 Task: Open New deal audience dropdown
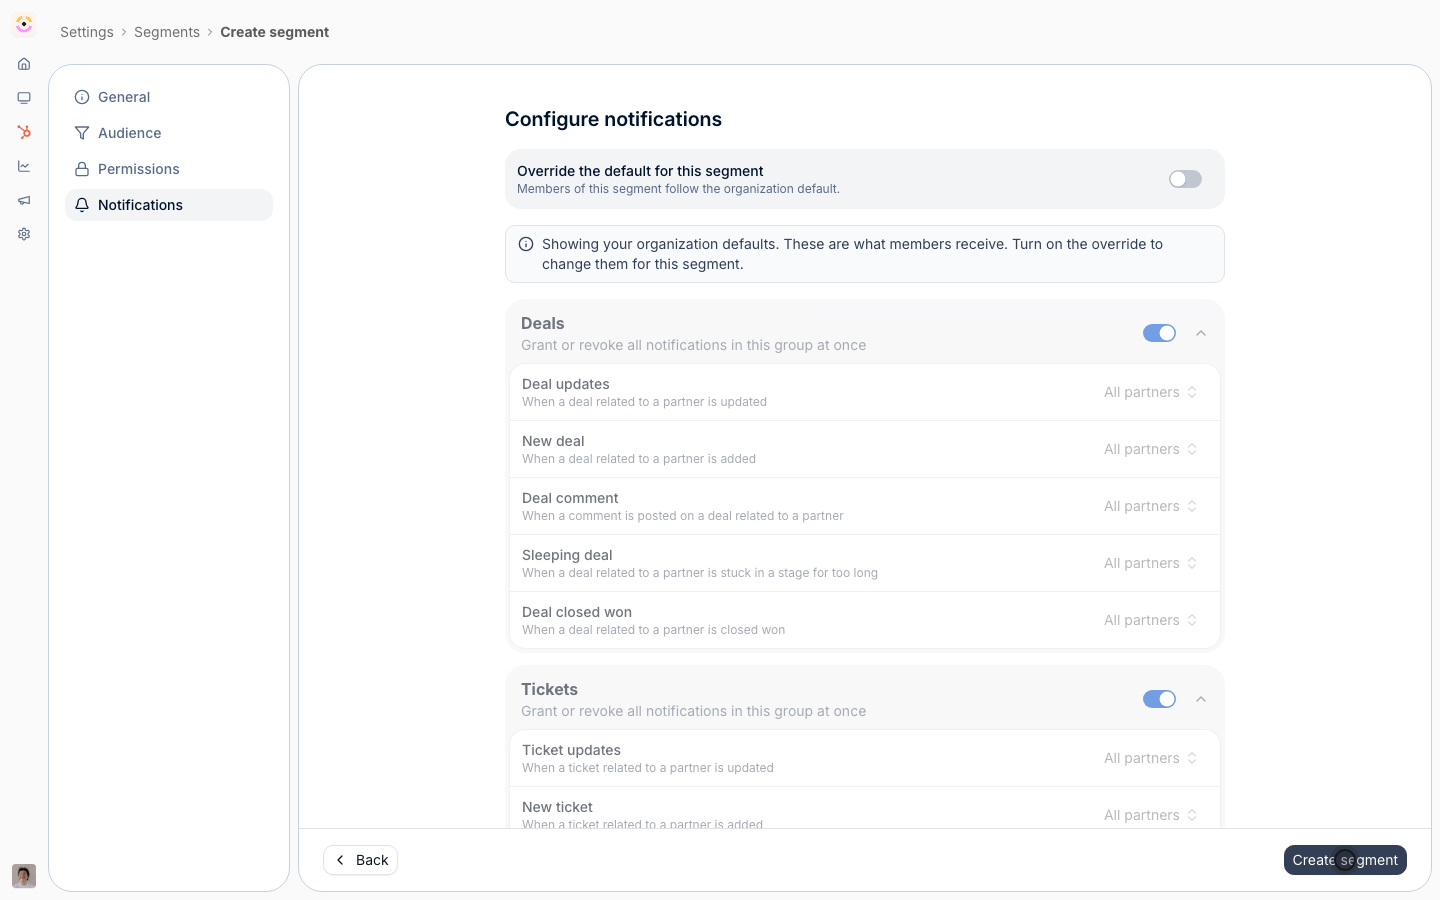click(1151, 449)
